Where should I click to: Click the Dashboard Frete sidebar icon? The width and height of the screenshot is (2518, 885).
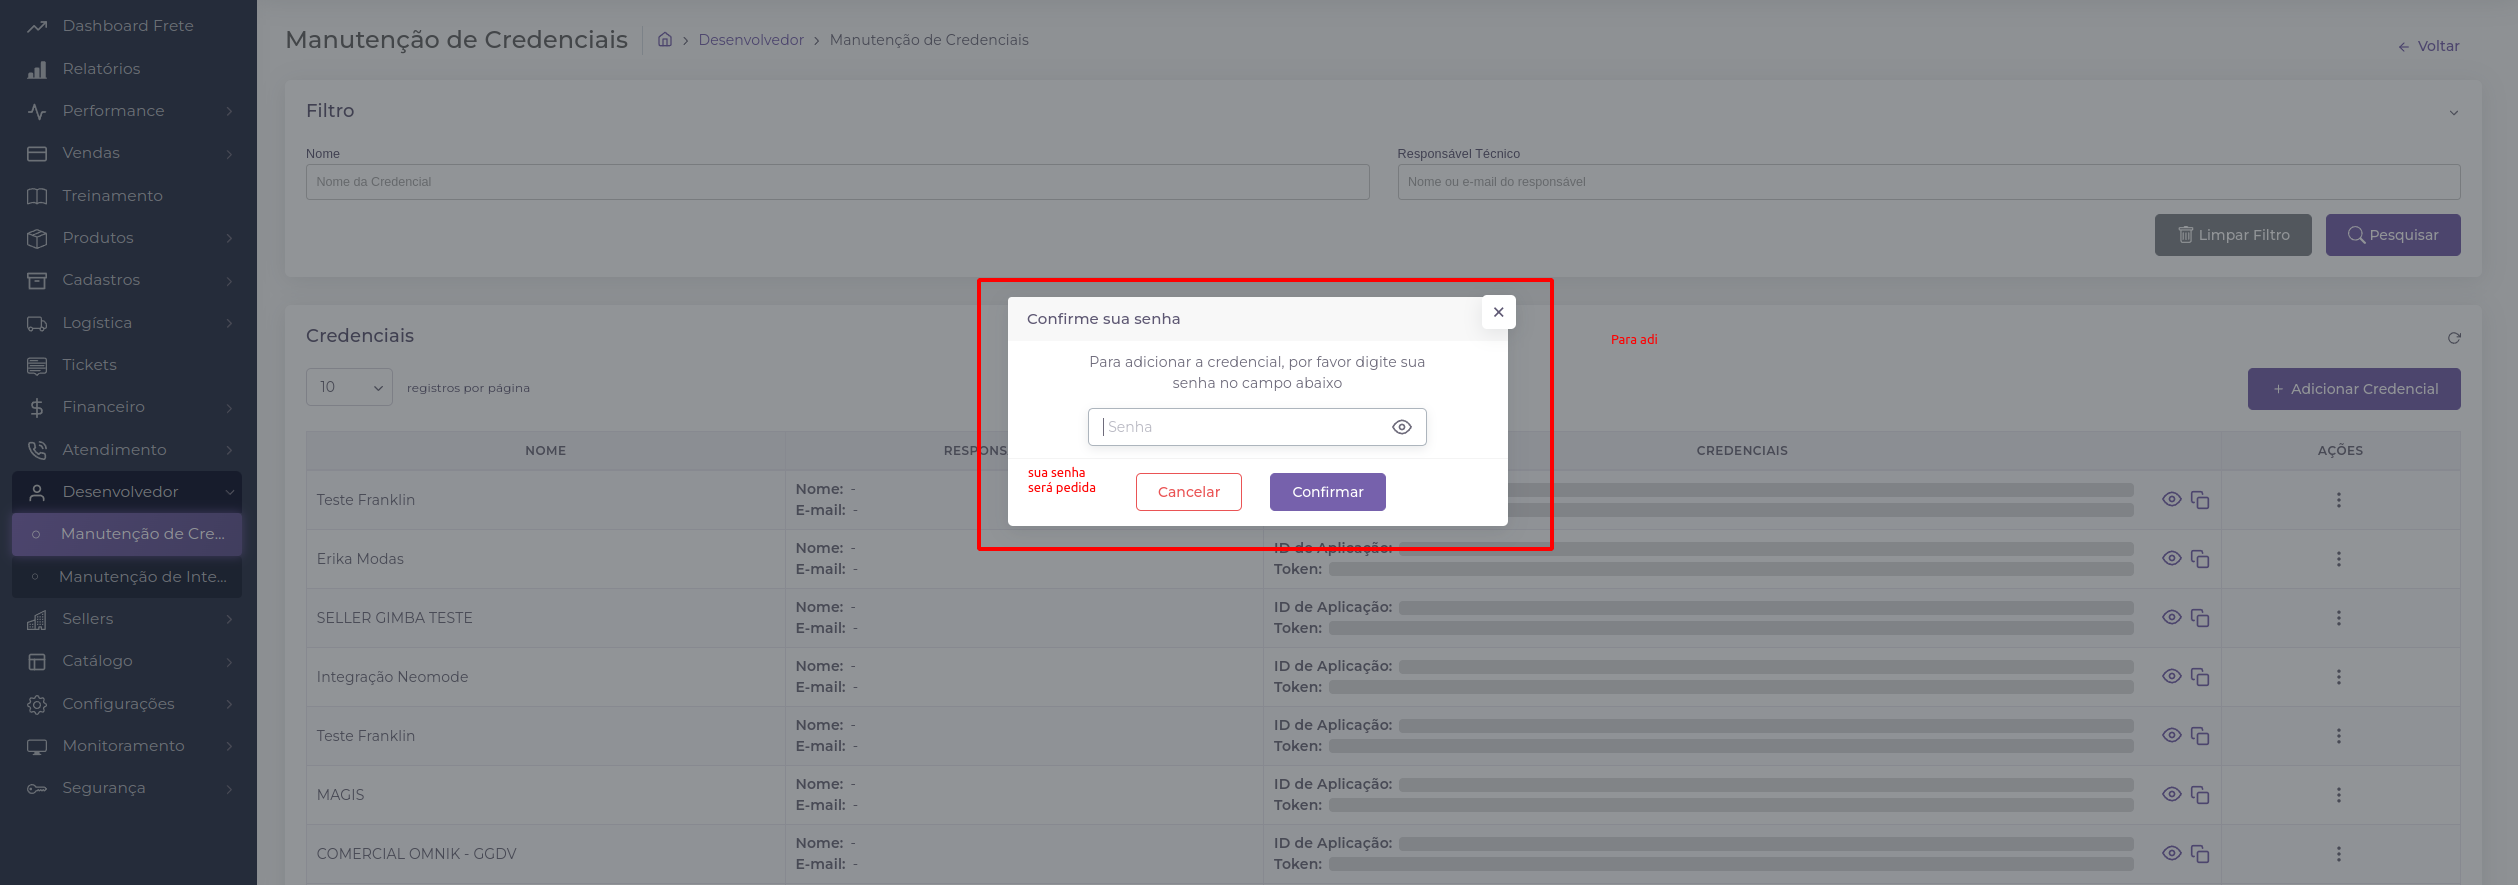37,26
